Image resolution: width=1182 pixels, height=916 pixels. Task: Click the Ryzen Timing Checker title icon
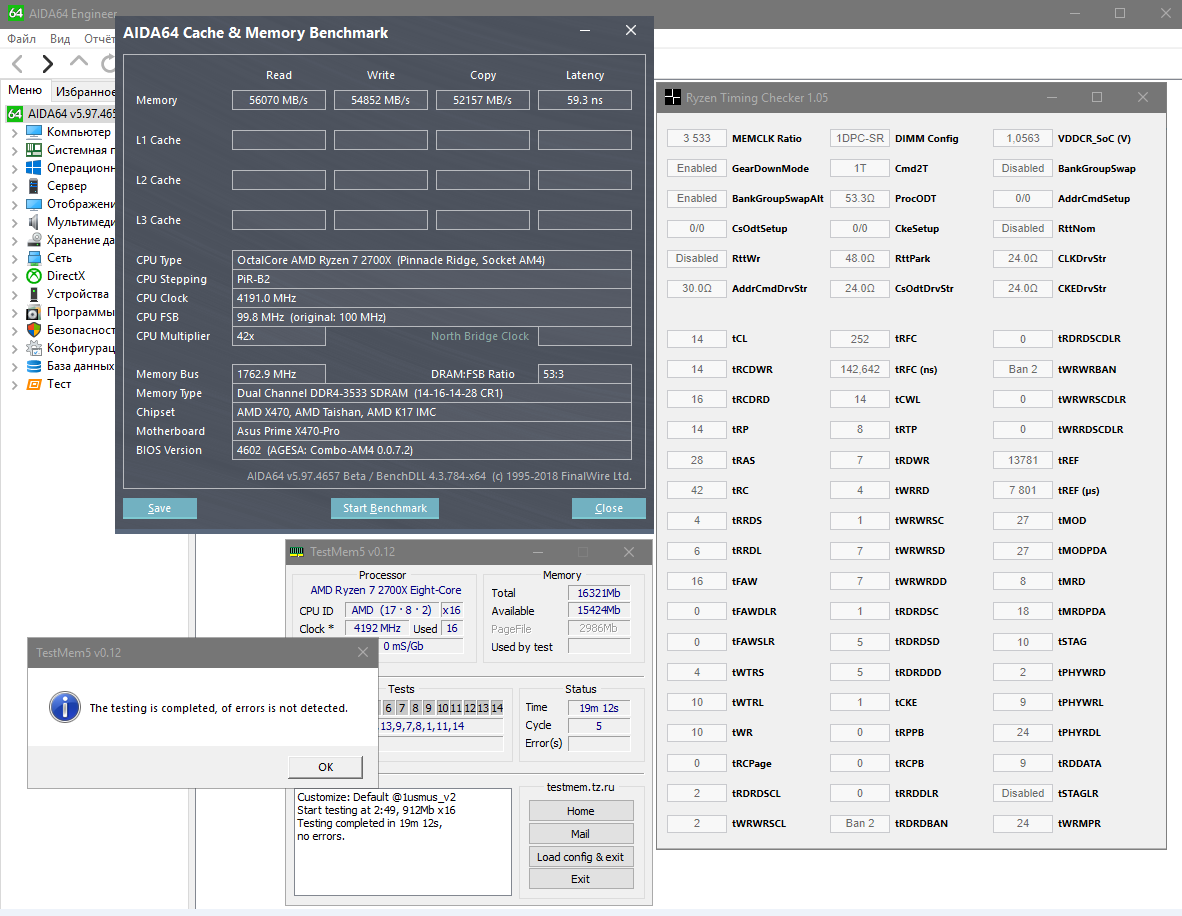pyautogui.click(x=672, y=97)
